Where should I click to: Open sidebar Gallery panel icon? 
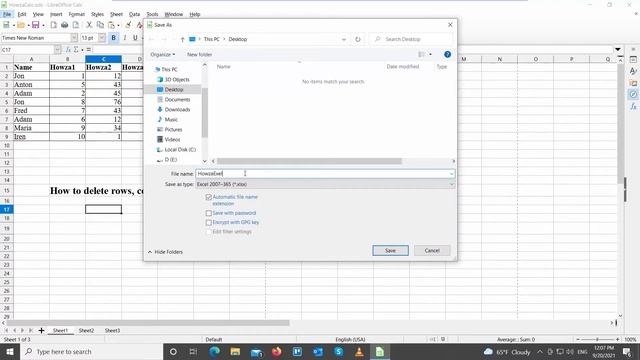tap(633, 83)
